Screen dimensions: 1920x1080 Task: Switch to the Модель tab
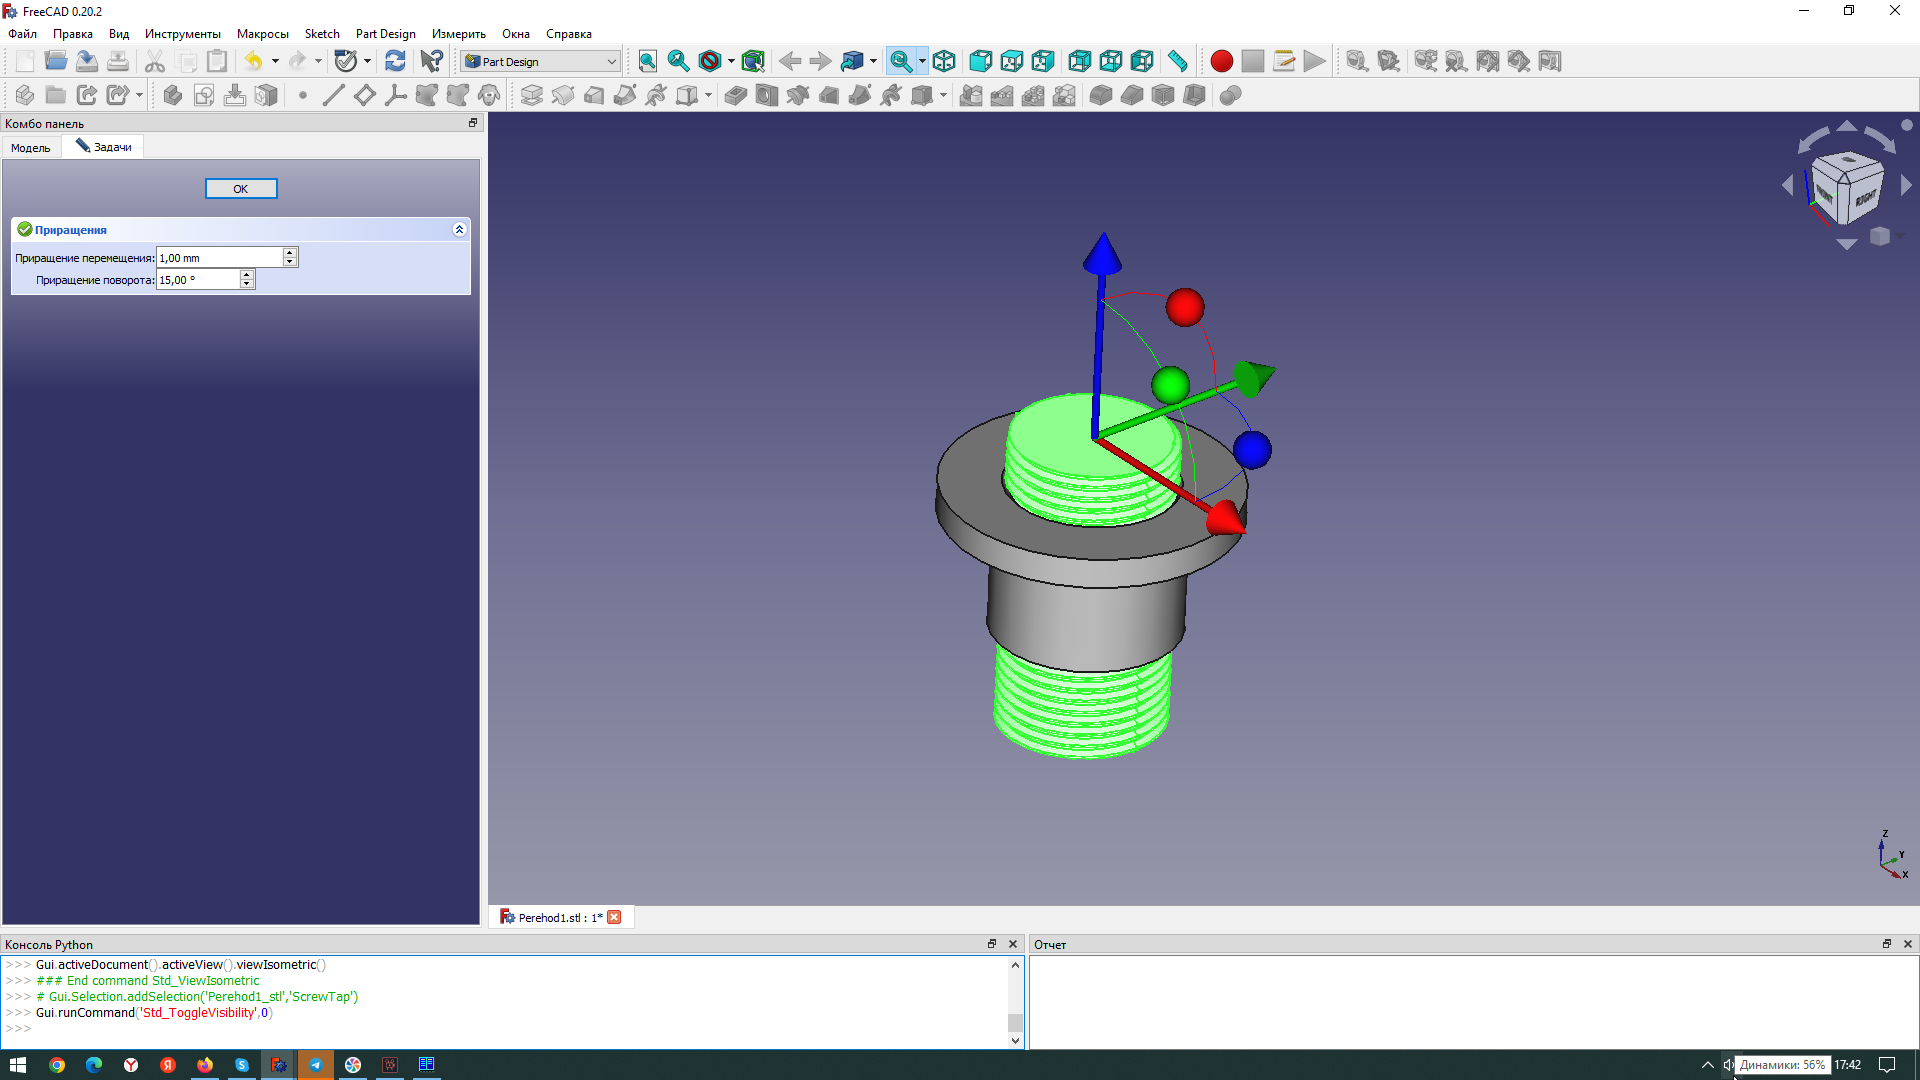coord(31,147)
